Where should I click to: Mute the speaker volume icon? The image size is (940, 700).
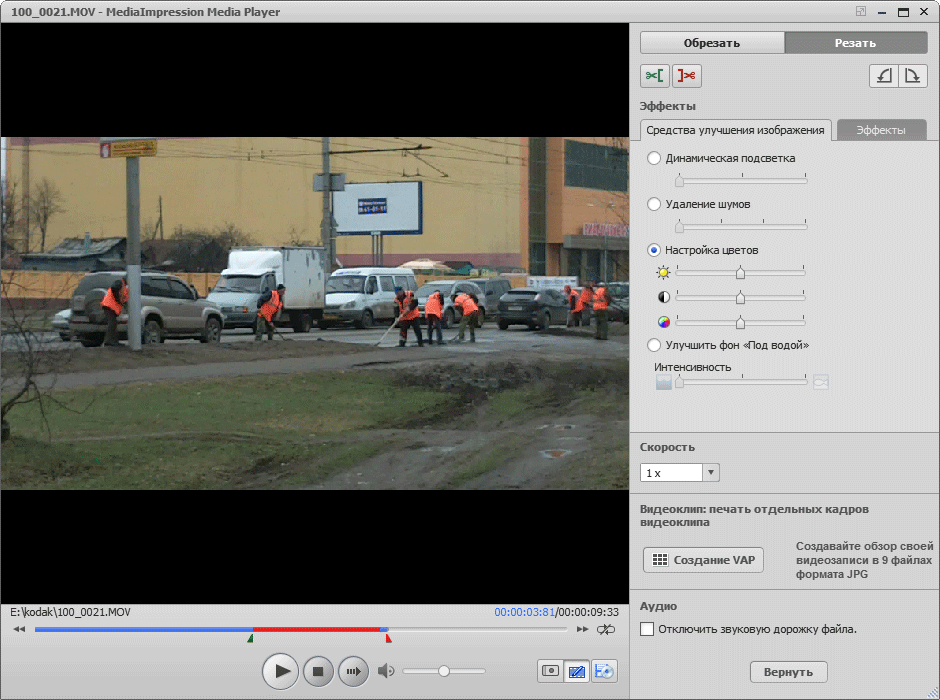point(385,671)
